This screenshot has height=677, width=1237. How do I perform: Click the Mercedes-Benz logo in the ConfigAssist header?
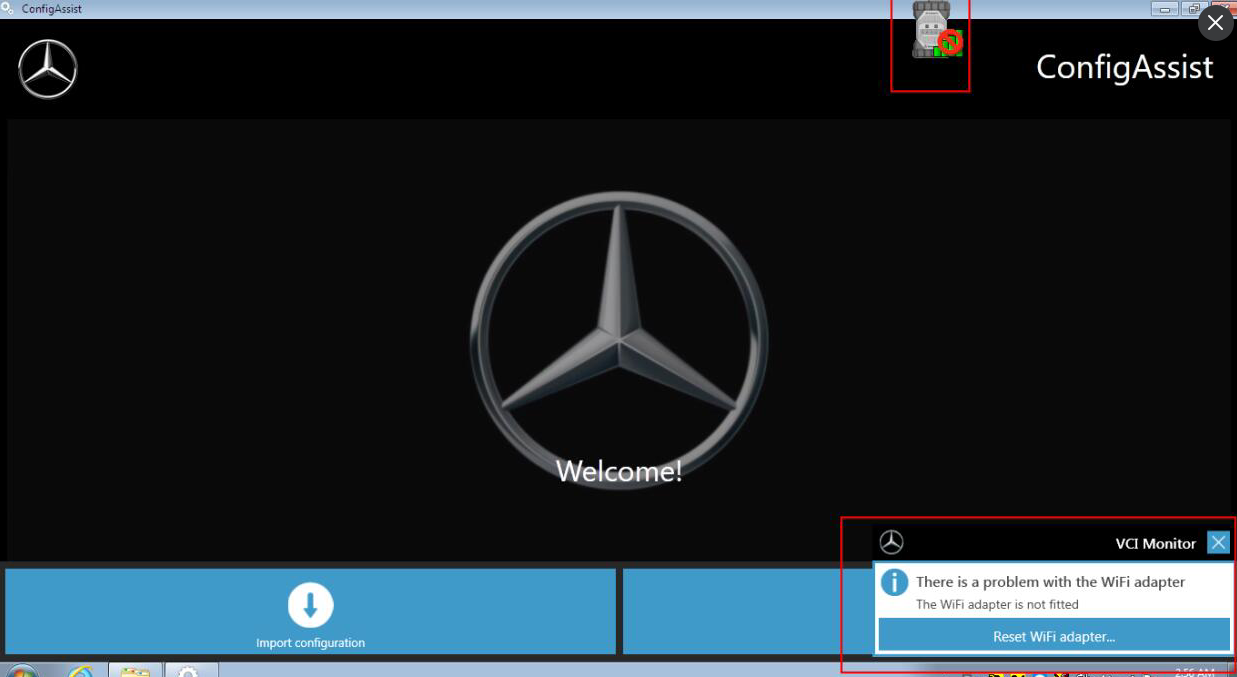point(47,69)
